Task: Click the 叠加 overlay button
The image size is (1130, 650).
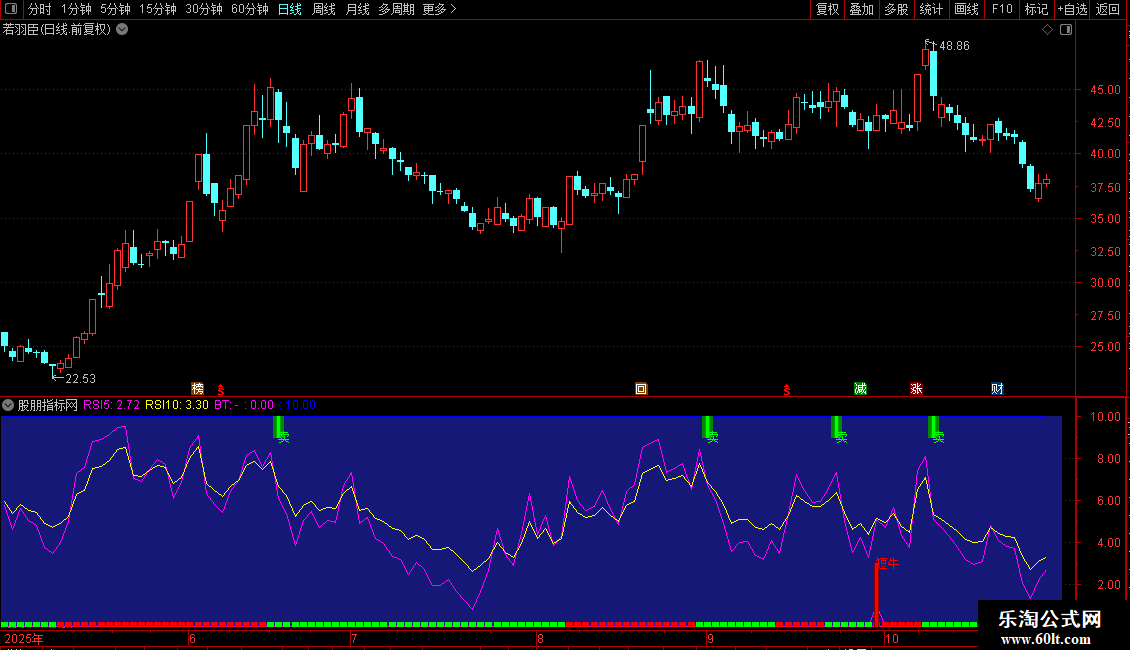Action: click(x=862, y=9)
